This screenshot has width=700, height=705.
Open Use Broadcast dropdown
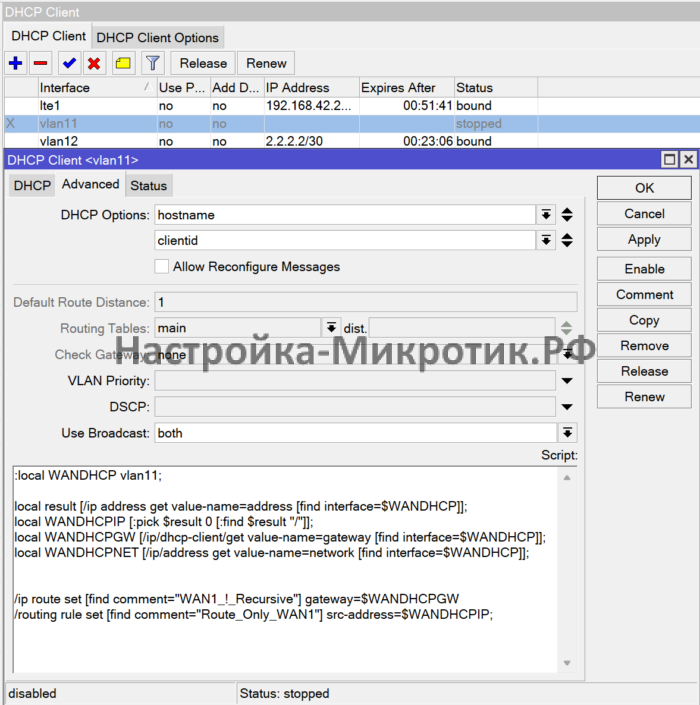pos(568,433)
